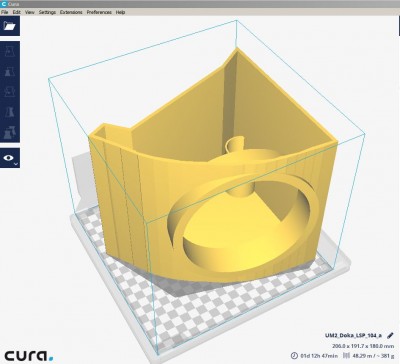Select the Per Model Settings tool
The width and height of the screenshot is (400, 364).
[x=10, y=132]
